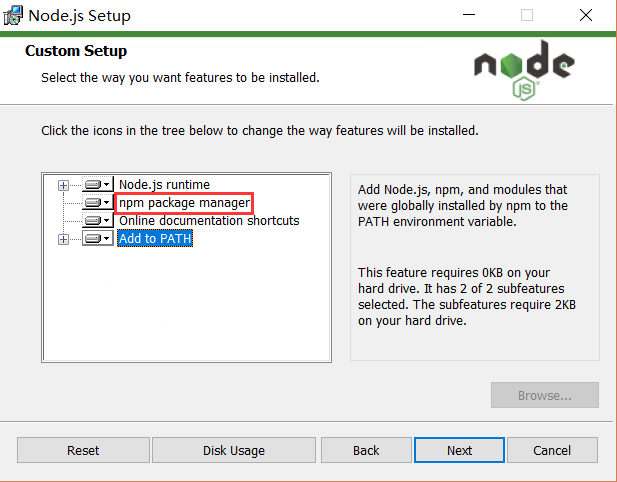617x482 pixels.
Task: Open Online documentation shortcuts drive icon dropdown
Action: point(98,220)
